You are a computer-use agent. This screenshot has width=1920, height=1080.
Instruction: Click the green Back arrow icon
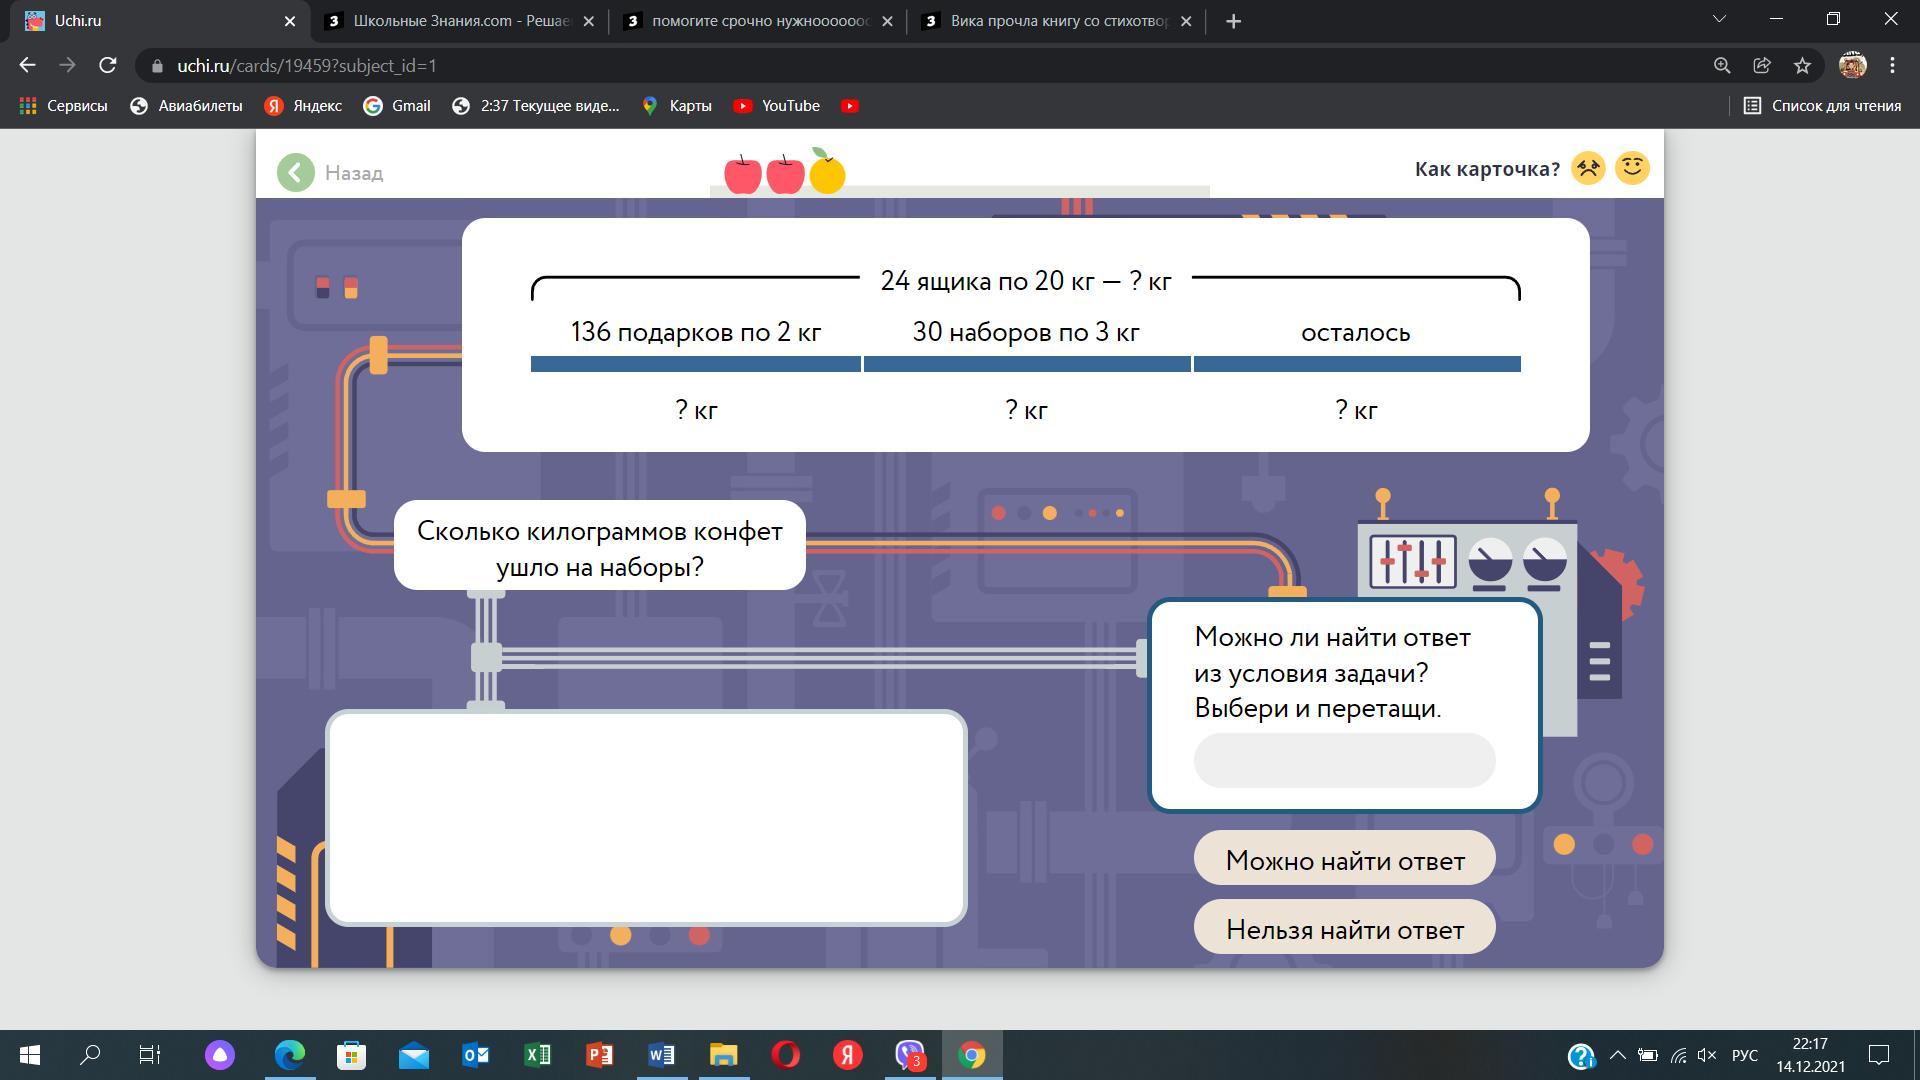pos(295,173)
